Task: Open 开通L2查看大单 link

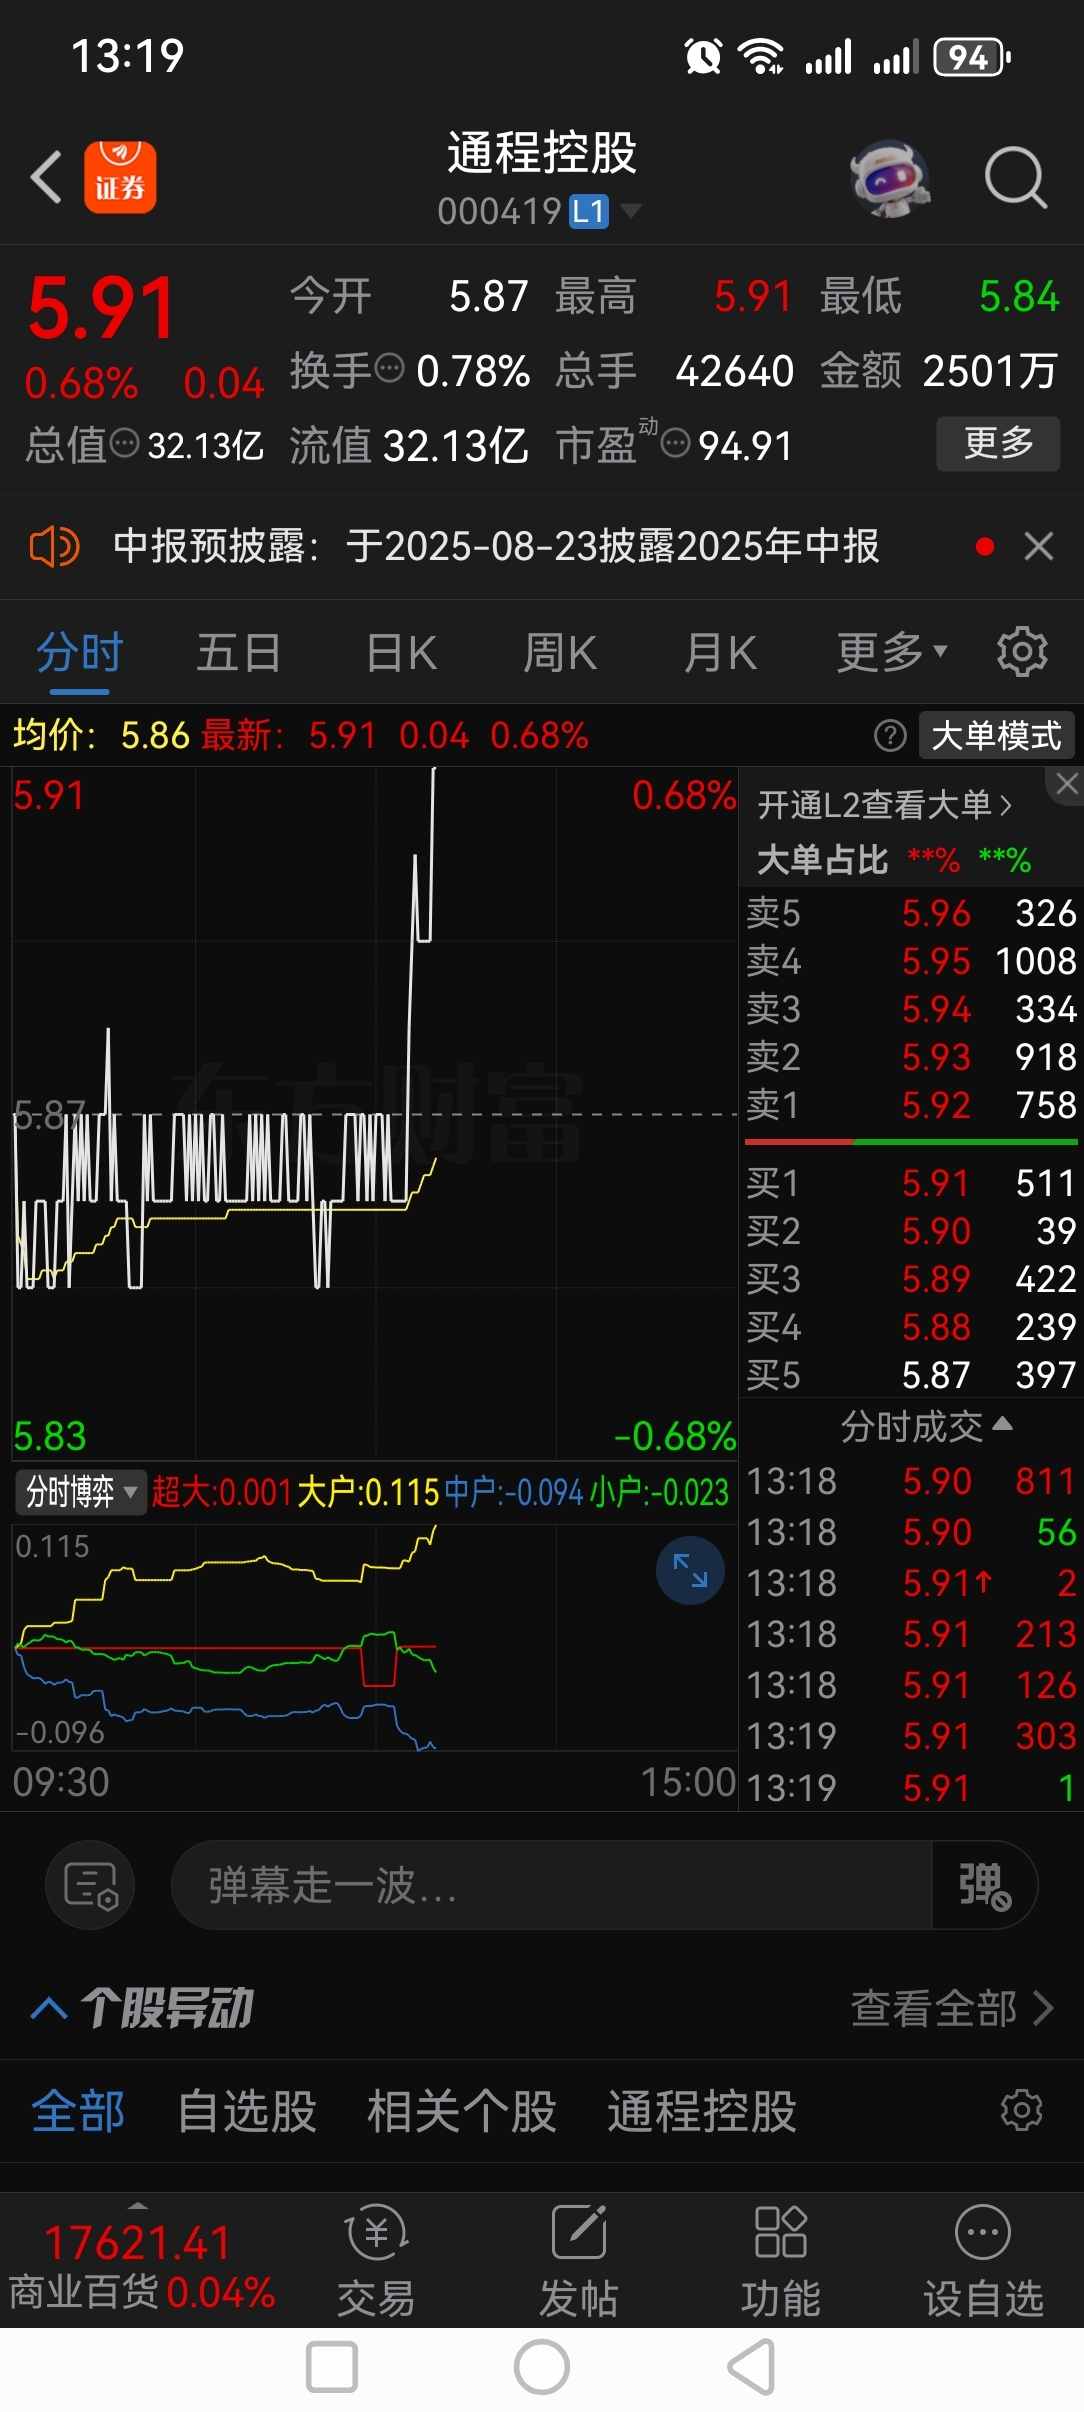Action: point(885,805)
